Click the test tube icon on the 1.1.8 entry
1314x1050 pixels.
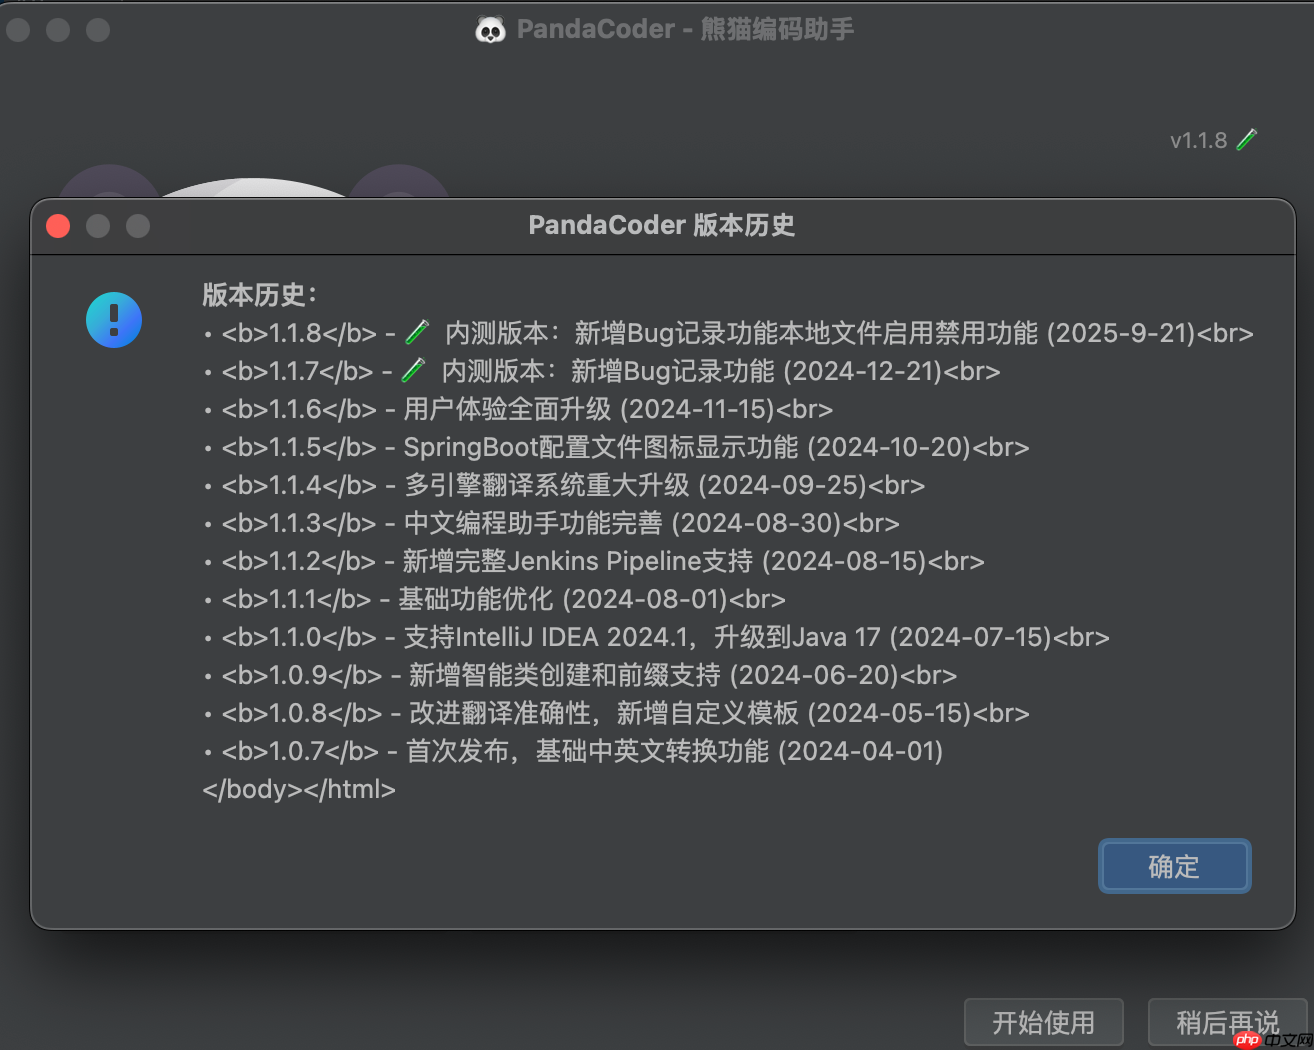(x=416, y=331)
